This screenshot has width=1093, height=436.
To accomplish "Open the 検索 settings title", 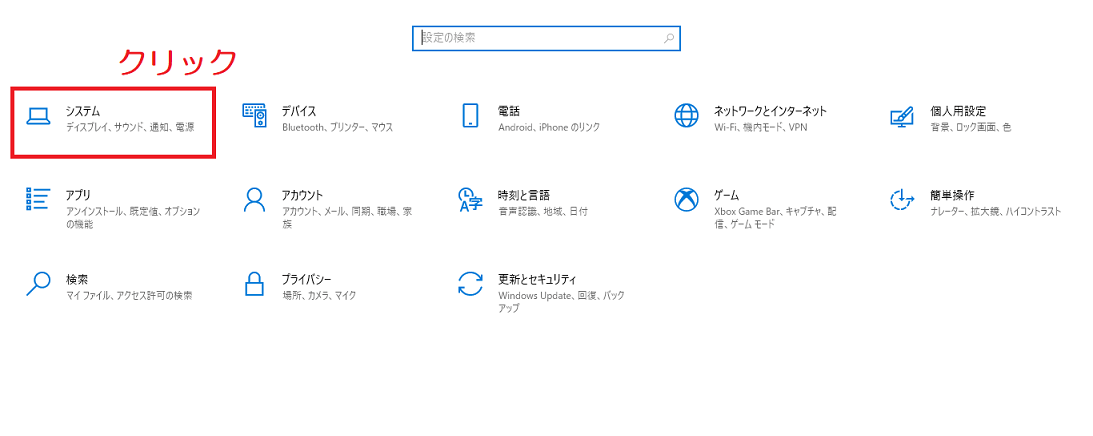I will tap(77, 278).
